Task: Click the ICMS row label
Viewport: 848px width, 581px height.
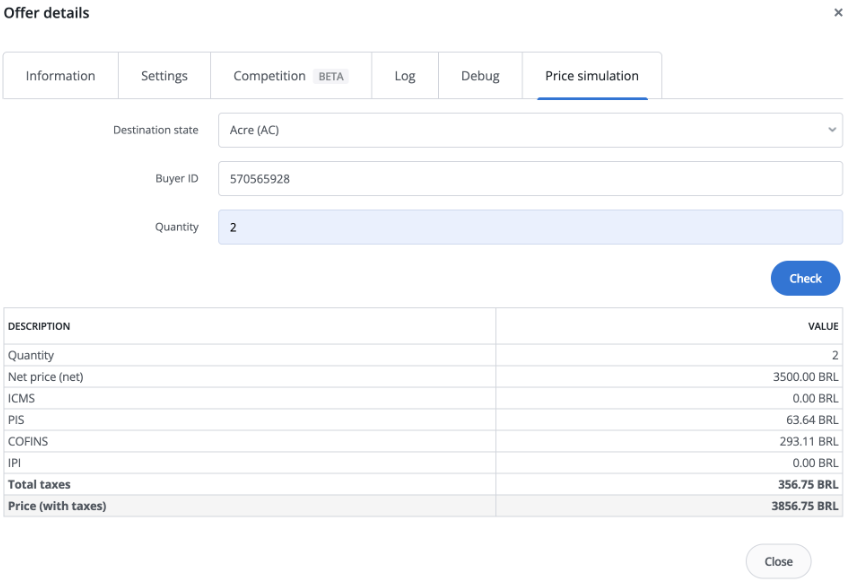Action: tap(21, 399)
